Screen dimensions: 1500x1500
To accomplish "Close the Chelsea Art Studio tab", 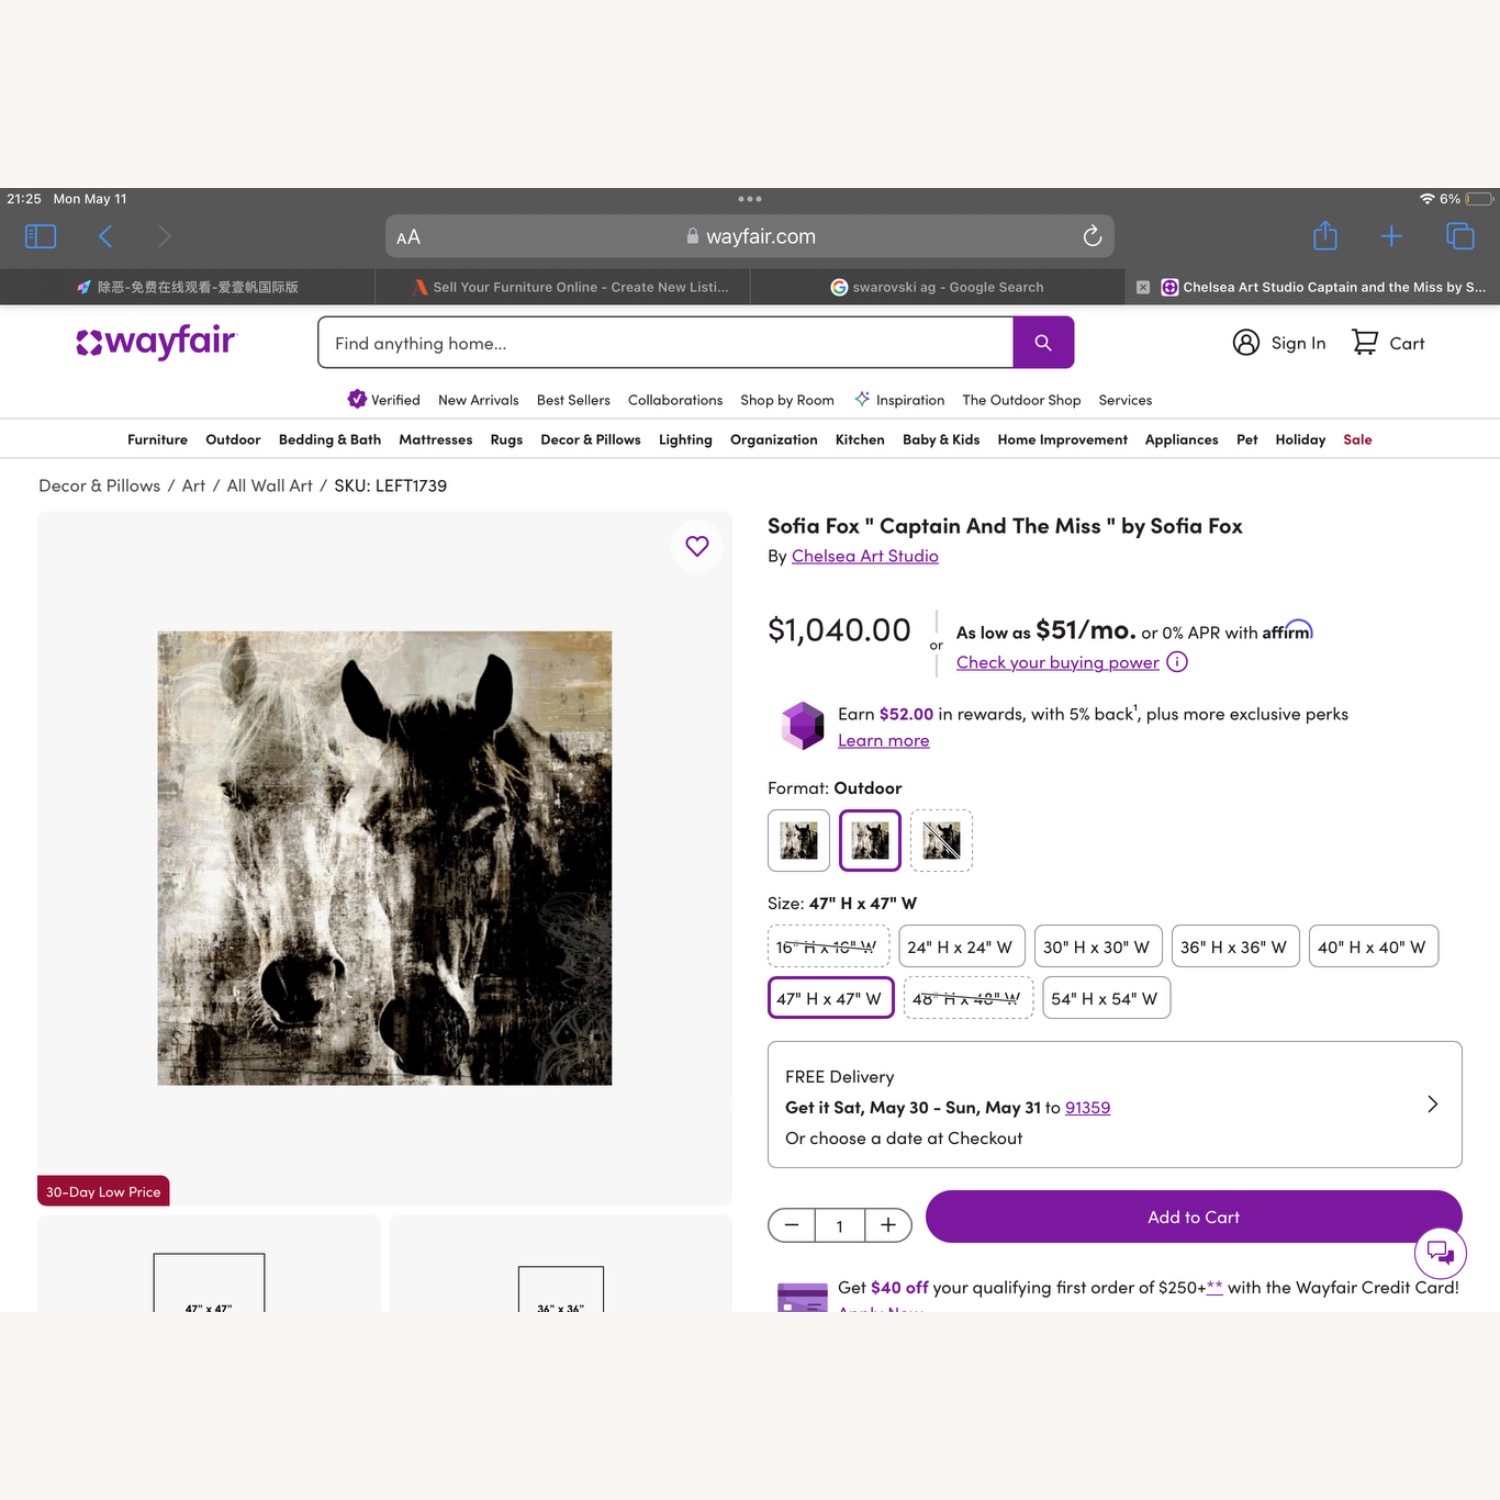I will point(1143,287).
